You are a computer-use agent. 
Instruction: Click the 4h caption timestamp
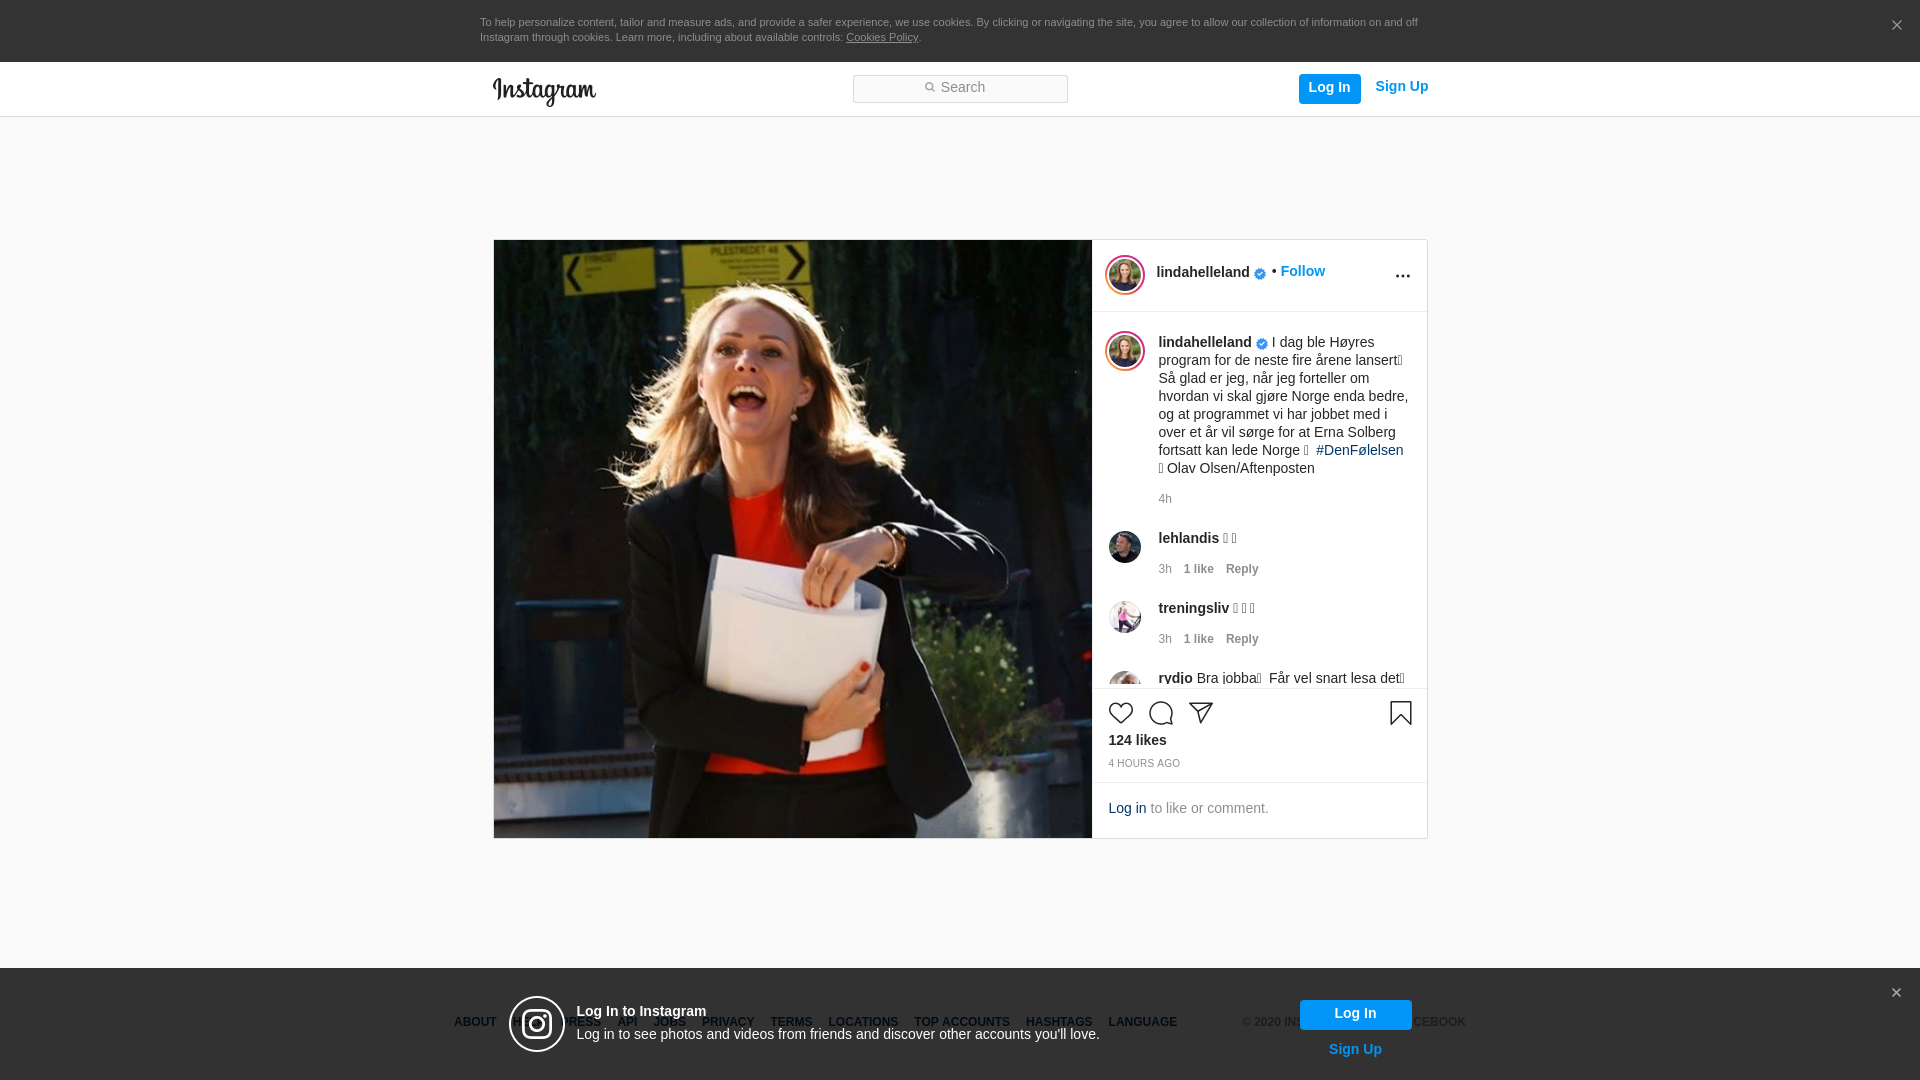pos(1165,499)
